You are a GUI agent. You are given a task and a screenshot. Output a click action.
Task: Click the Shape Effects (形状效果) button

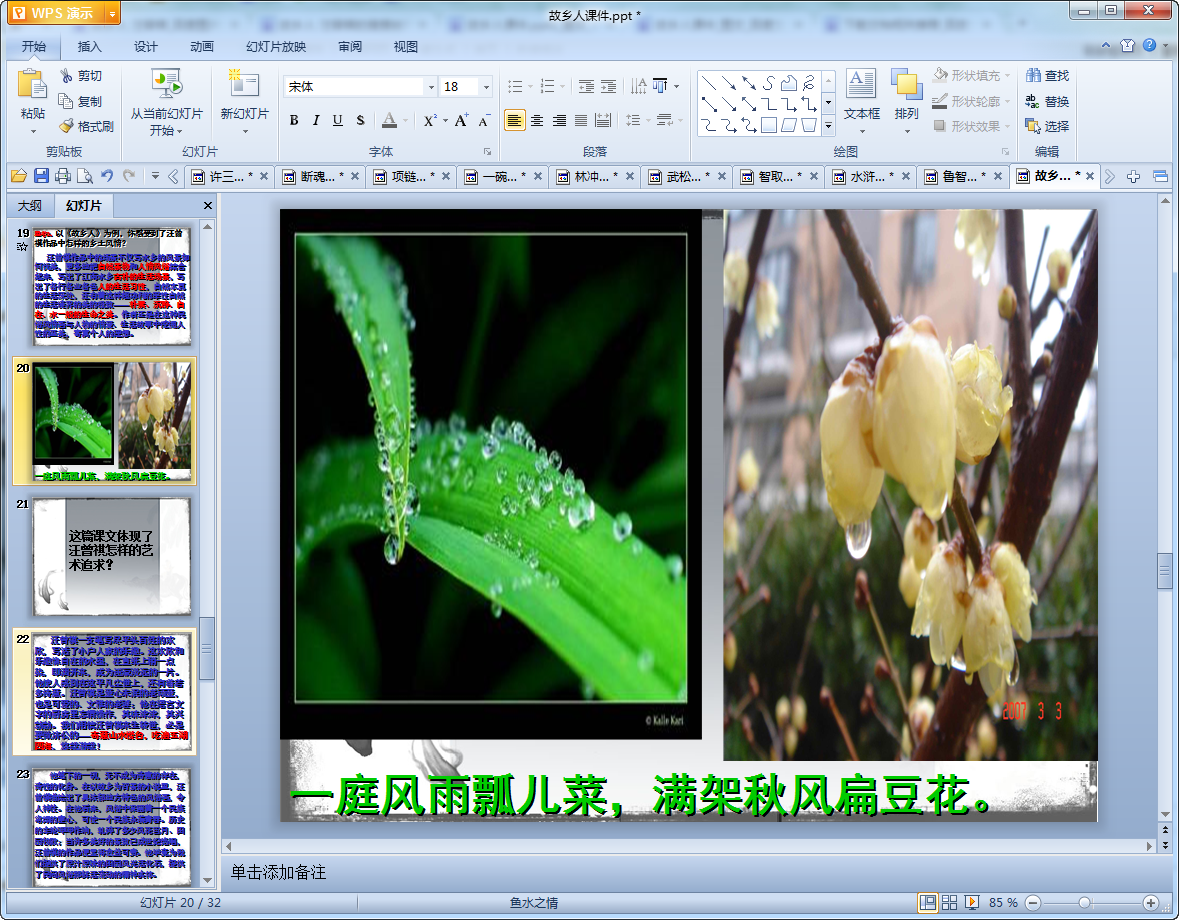[971, 126]
